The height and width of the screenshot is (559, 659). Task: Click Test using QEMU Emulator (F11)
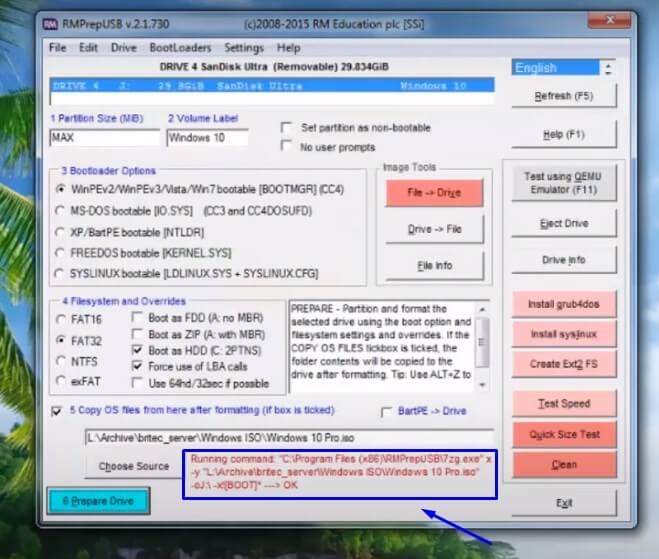pos(564,183)
